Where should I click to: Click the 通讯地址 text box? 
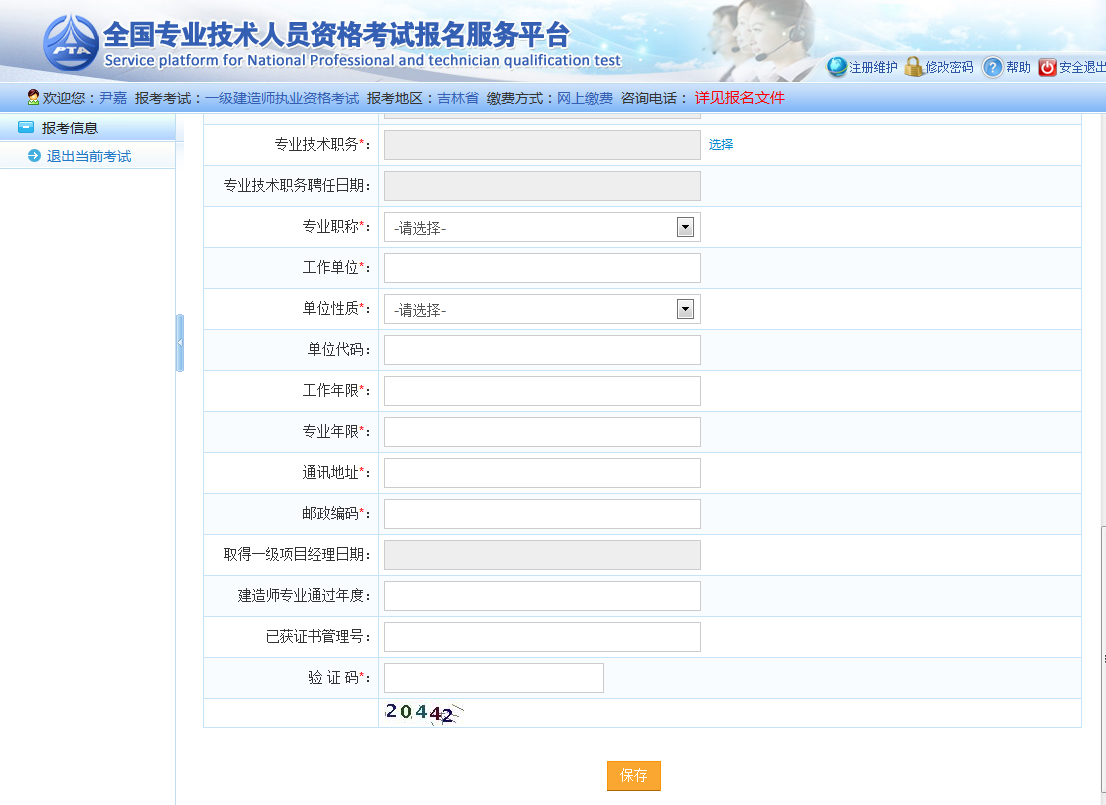[x=542, y=473]
